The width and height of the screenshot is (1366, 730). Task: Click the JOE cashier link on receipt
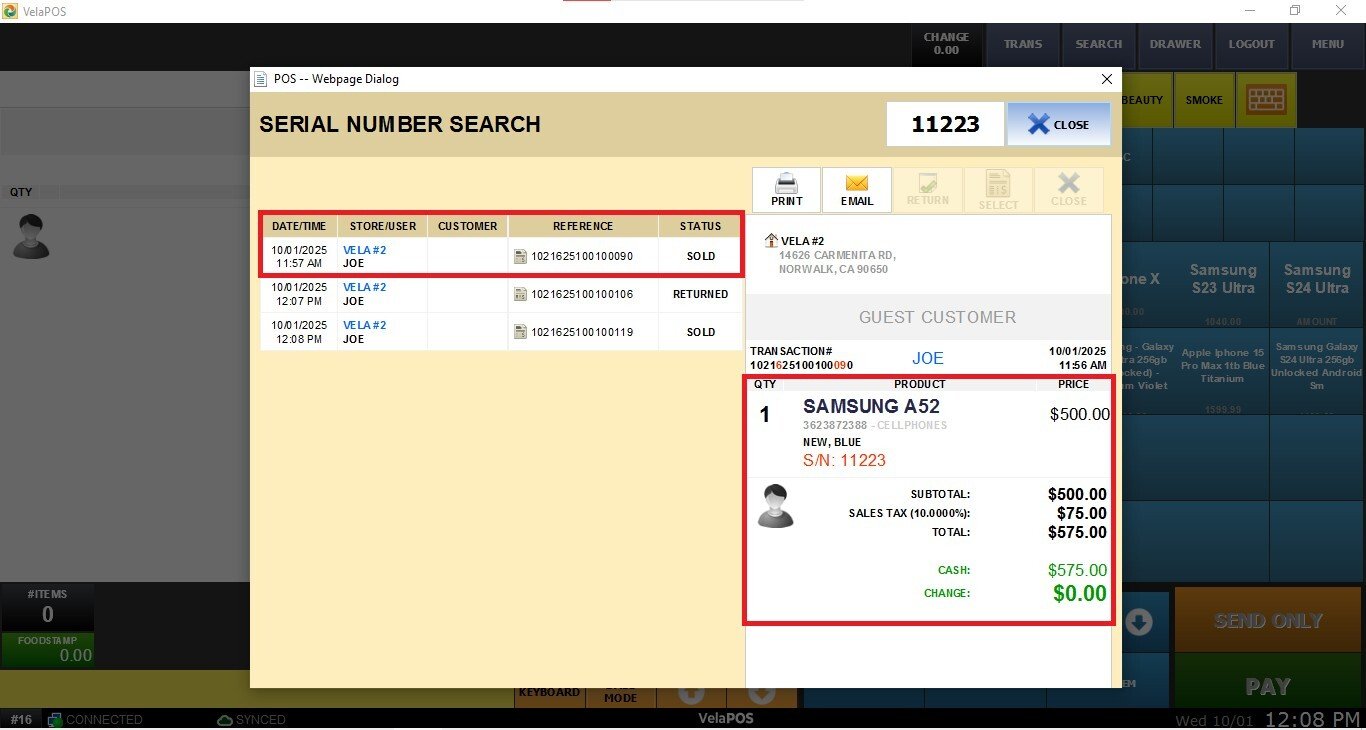tap(927, 358)
